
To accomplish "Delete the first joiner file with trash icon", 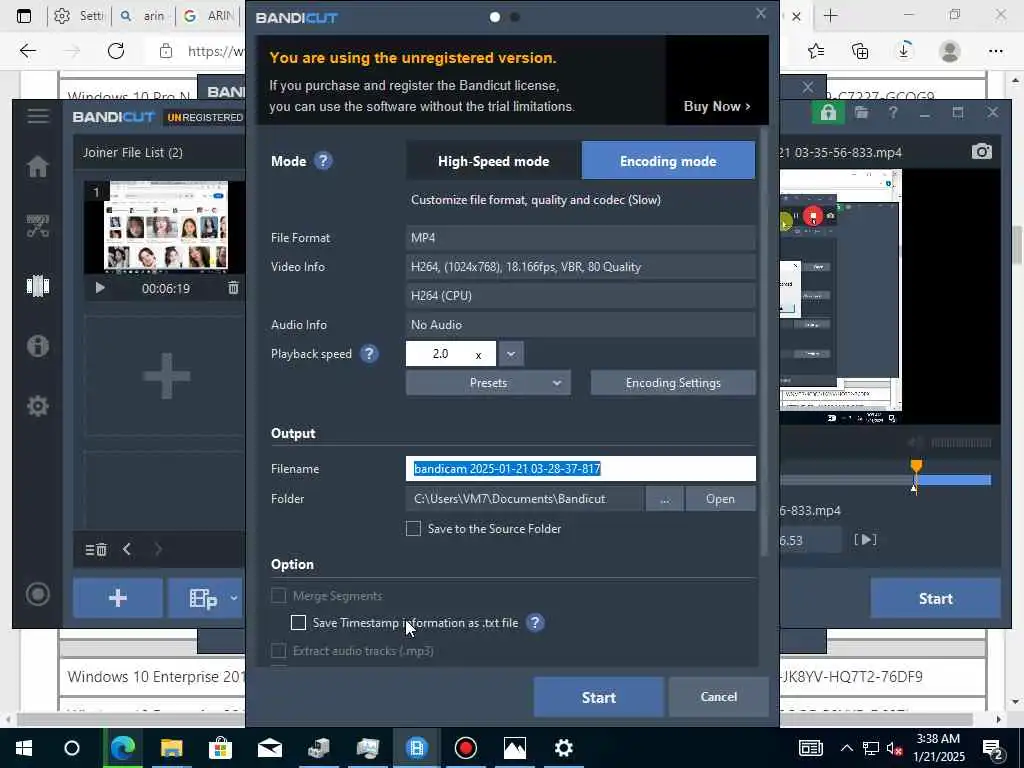I will (x=233, y=288).
